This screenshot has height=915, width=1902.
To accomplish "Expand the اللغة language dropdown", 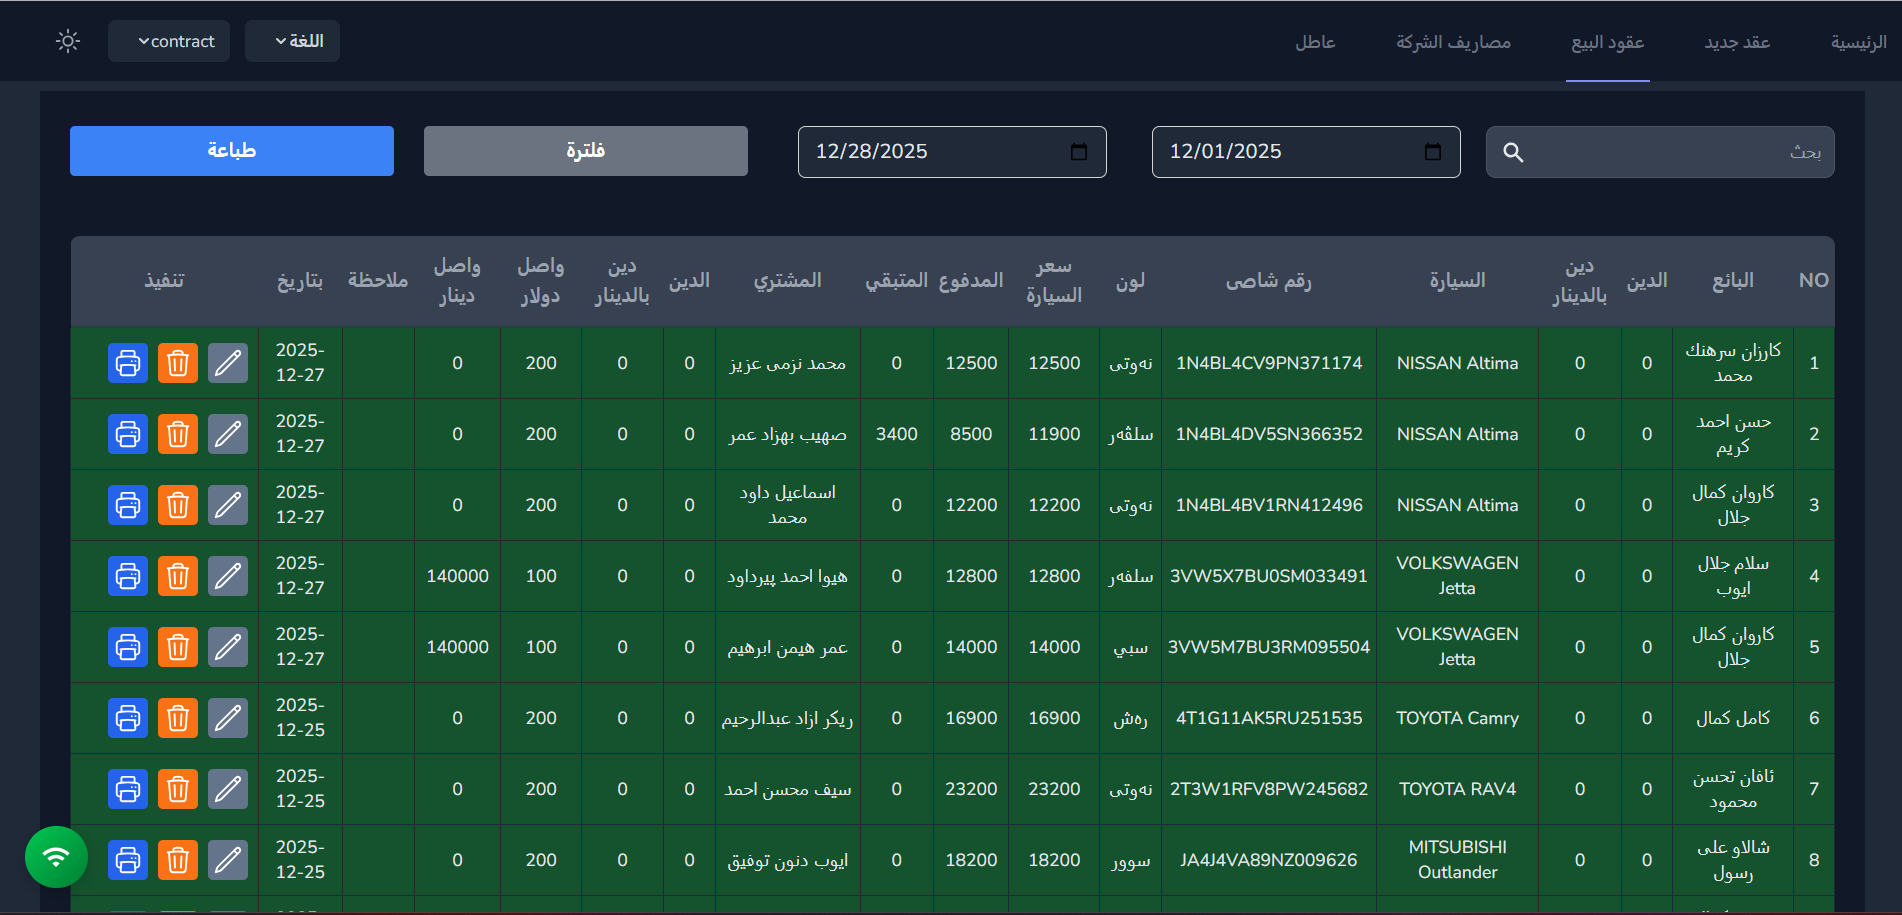I will [x=292, y=41].
